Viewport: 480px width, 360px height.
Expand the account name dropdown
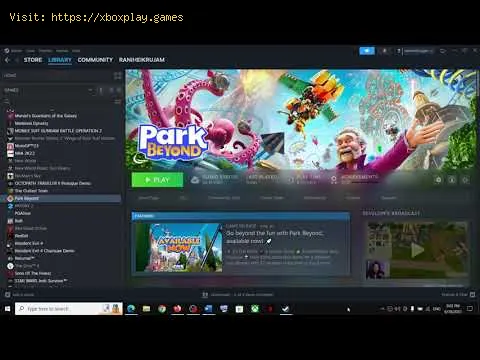(417, 51)
